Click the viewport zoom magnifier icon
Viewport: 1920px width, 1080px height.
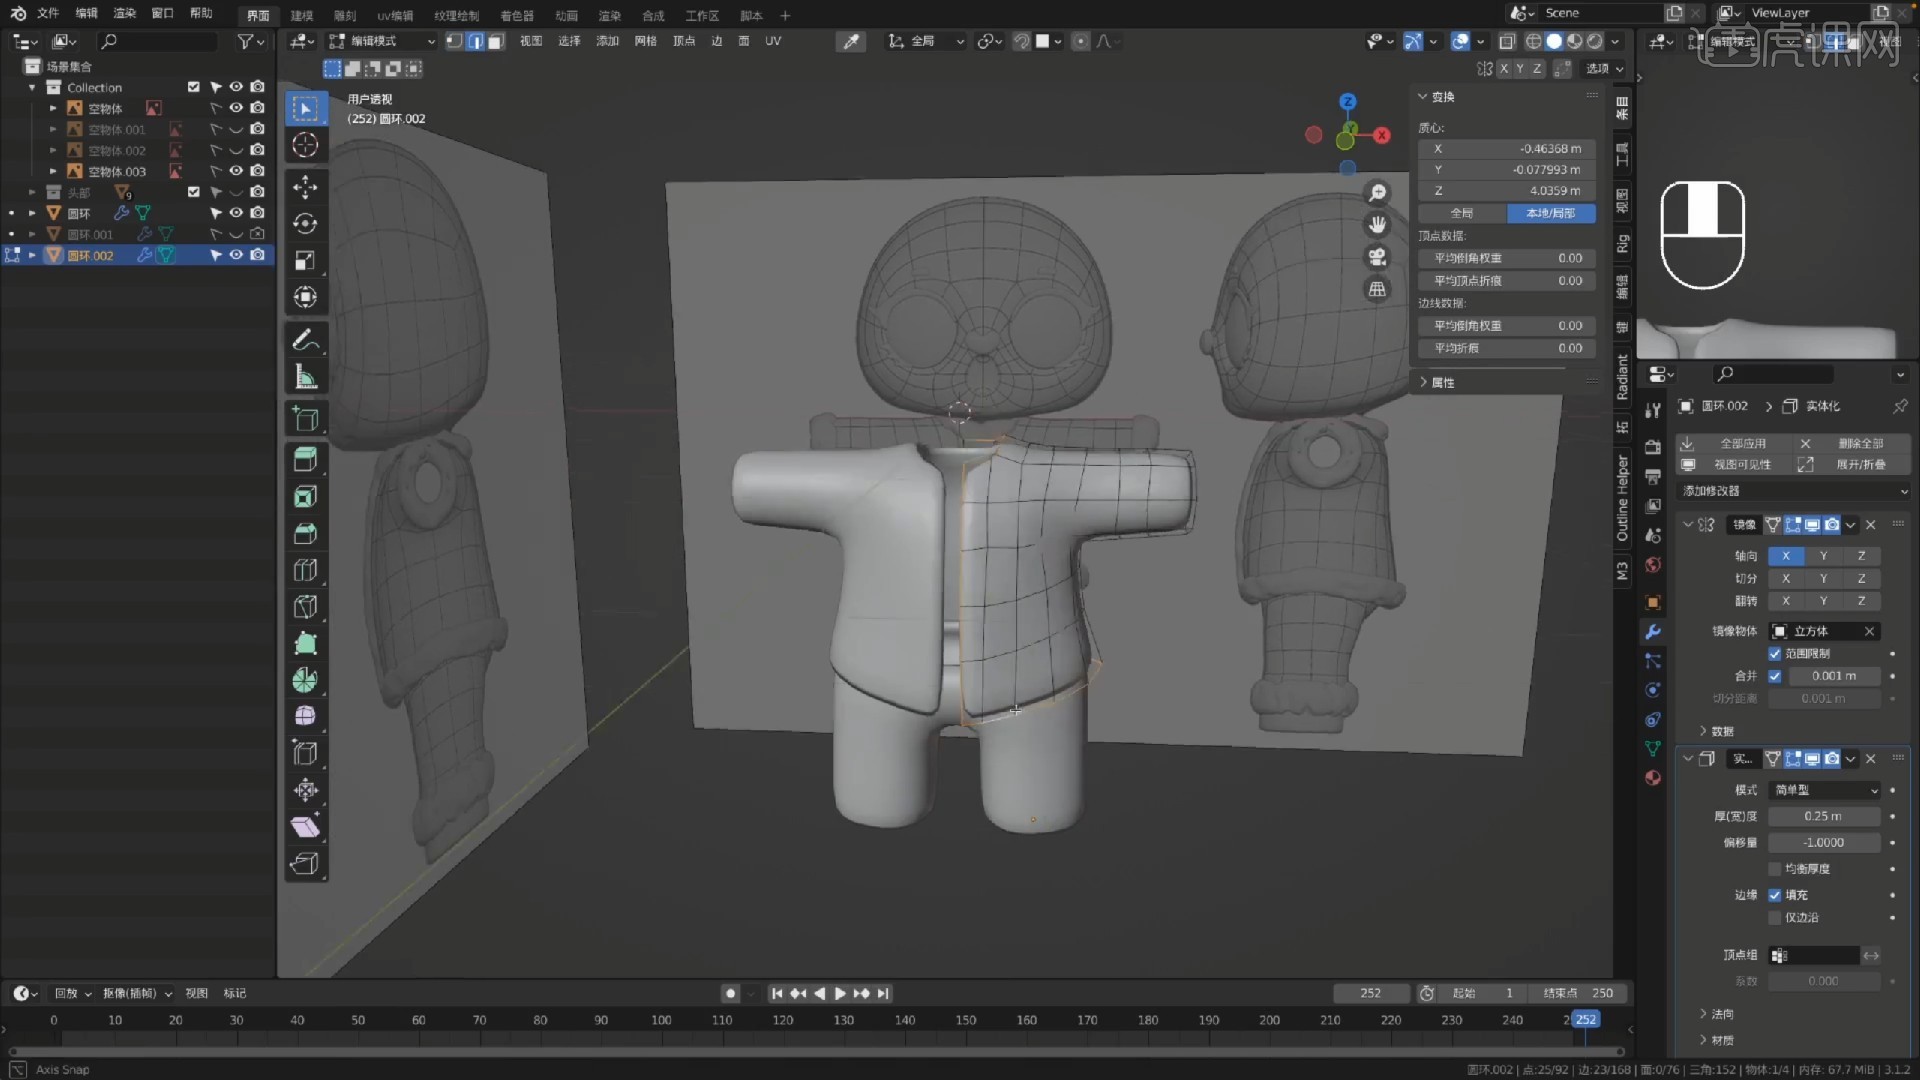[x=1377, y=193]
